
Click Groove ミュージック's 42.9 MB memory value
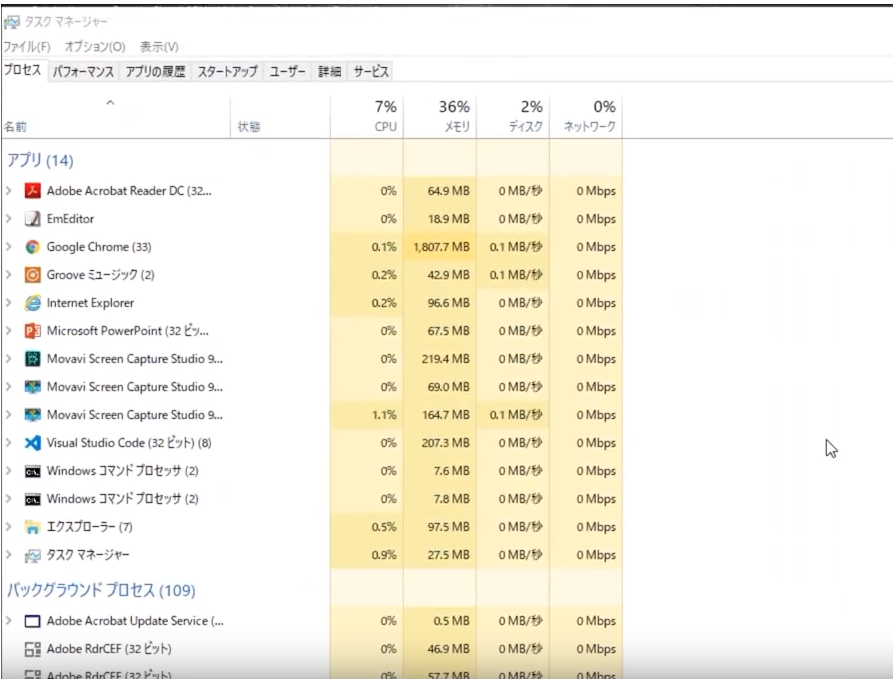pyautogui.click(x=448, y=275)
